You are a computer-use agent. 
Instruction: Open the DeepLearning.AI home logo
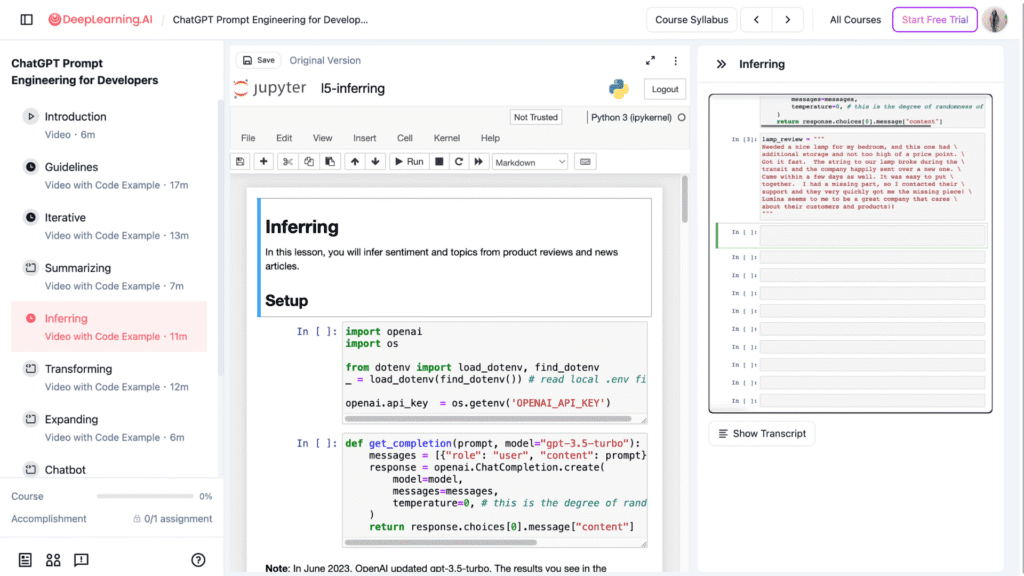coord(101,20)
